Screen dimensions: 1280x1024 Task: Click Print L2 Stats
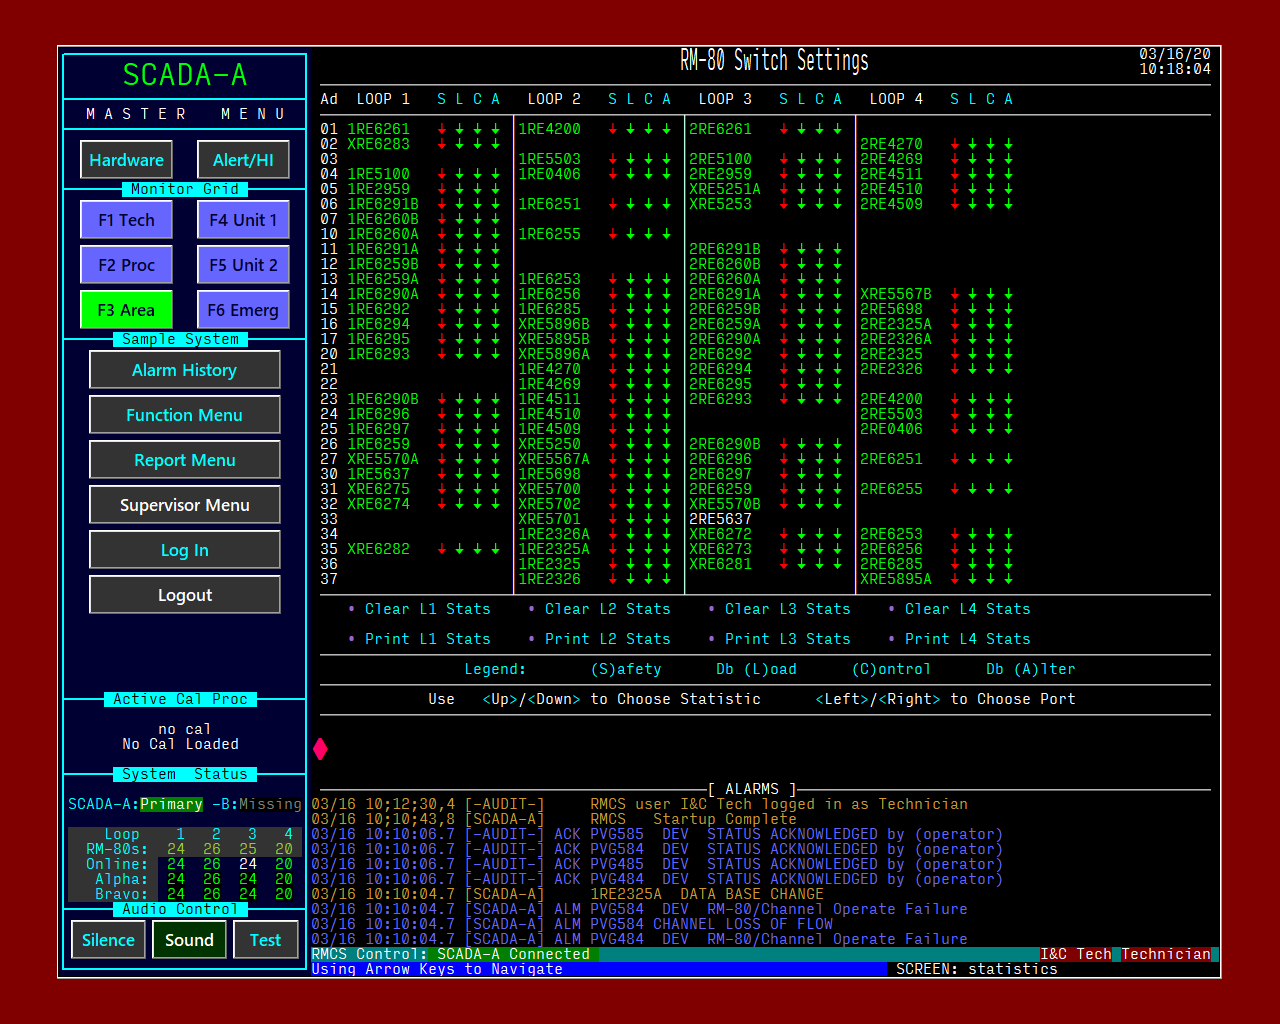607,639
